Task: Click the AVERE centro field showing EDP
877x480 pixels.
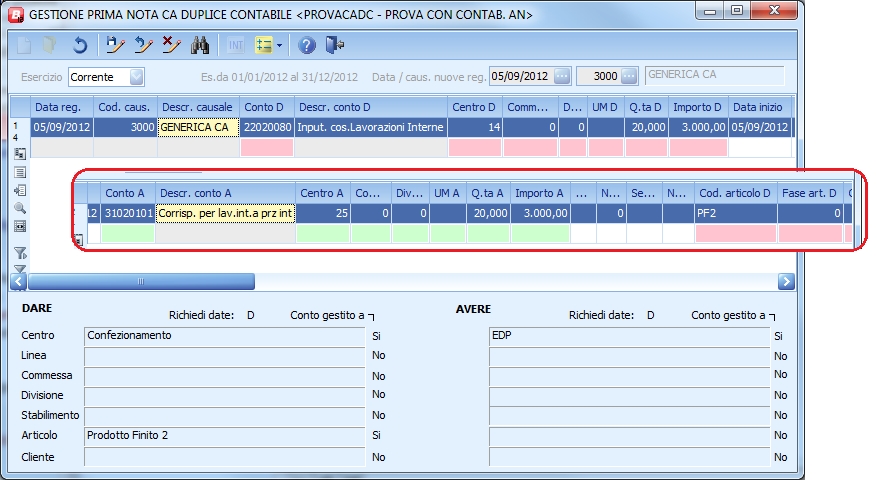Action: pos(629,336)
